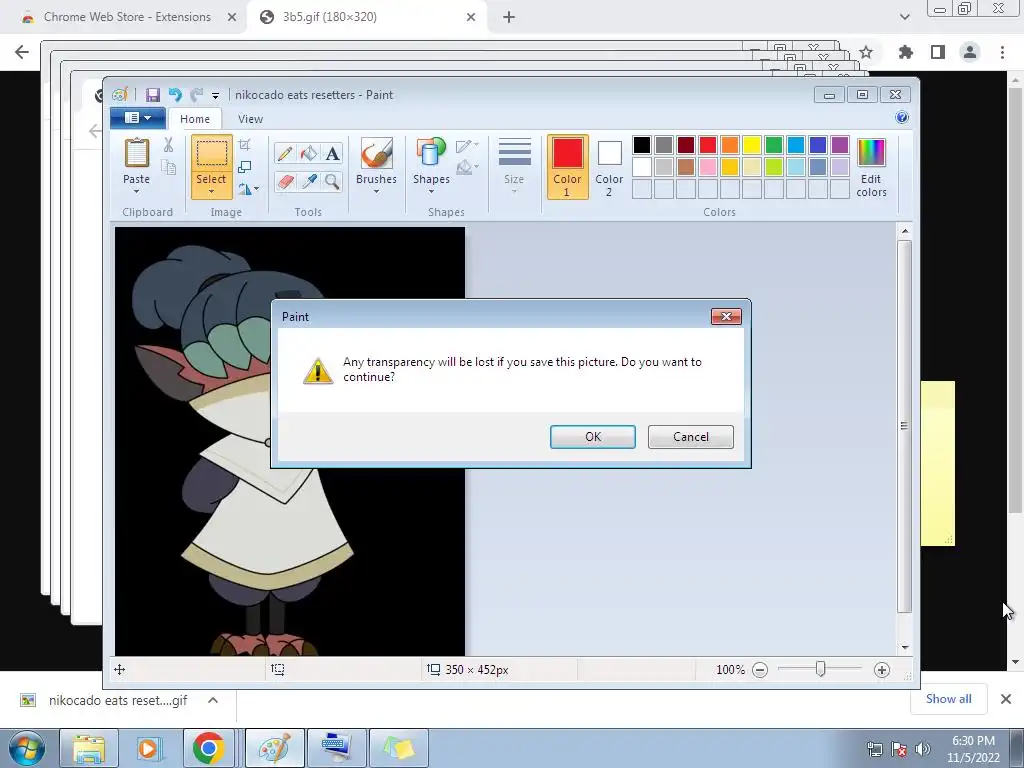Open the Chrome three-dot menu
The image size is (1024, 768).
(1002, 52)
